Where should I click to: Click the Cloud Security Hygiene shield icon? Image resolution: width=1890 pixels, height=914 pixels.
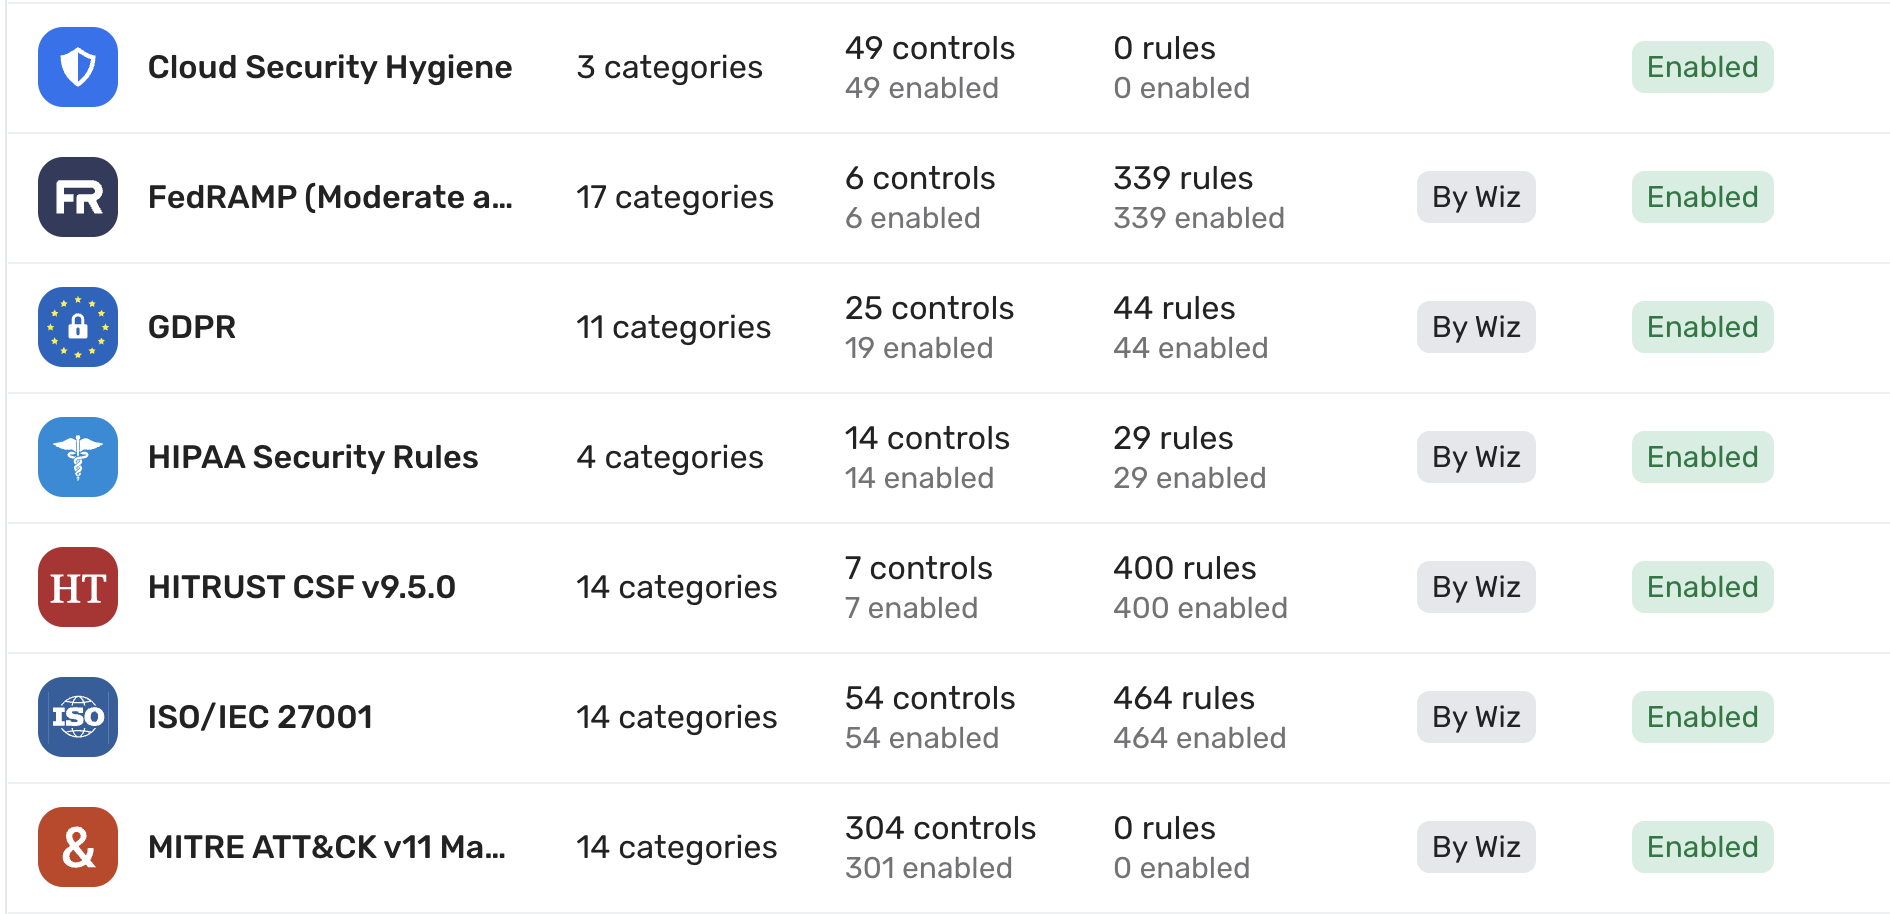[x=78, y=67]
